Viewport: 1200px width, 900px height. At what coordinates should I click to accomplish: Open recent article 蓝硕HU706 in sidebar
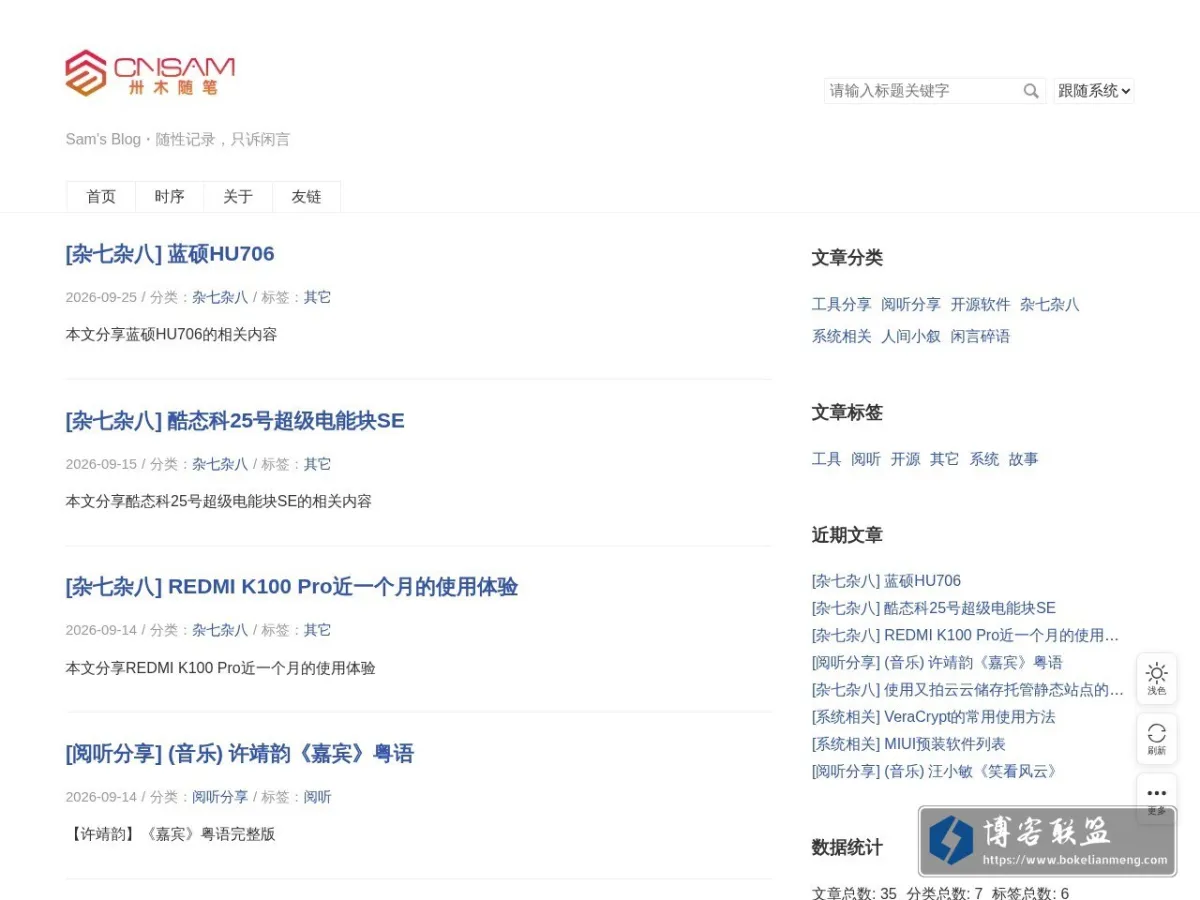886,581
